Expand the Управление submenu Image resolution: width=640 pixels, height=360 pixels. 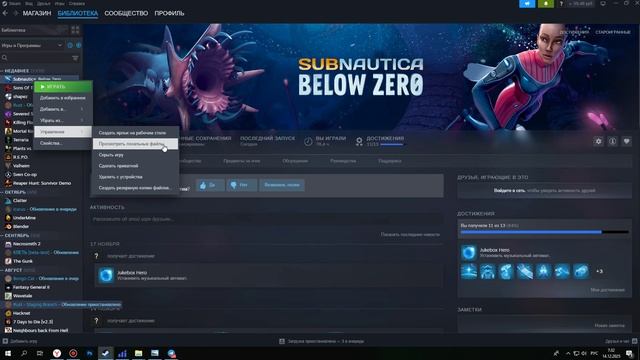[x=63, y=132]
